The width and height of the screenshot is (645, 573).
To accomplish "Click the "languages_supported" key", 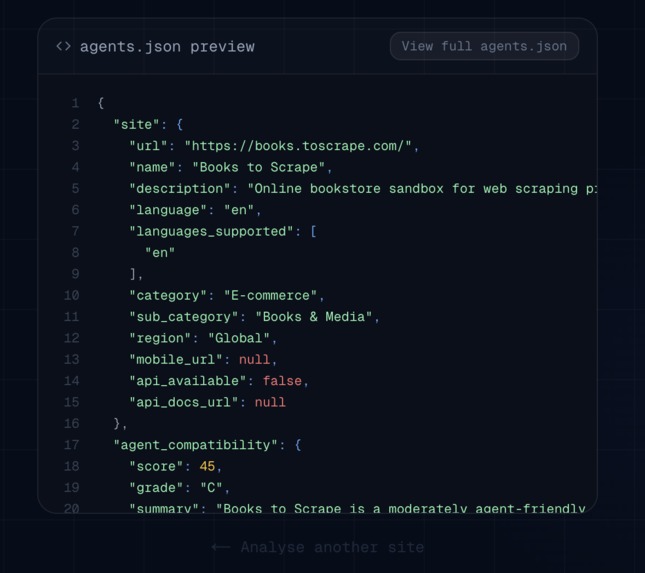I will coord(211,232).
